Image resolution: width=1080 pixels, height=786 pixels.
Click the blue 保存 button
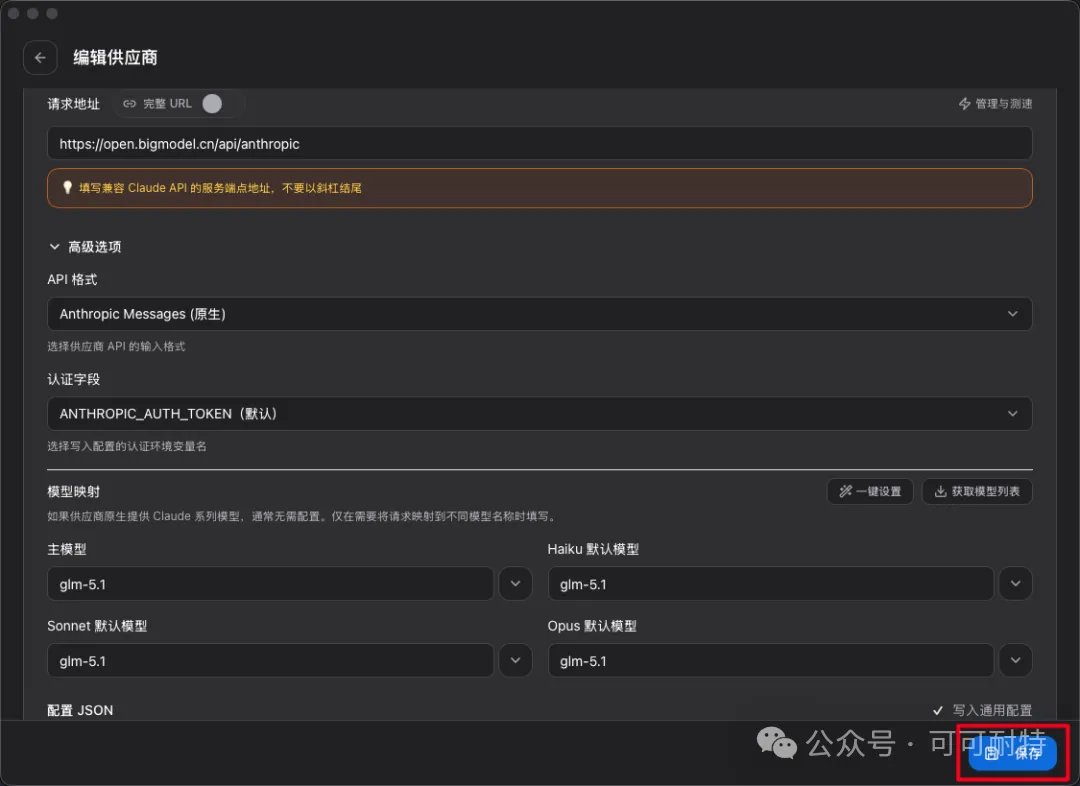coord(1012,753)
